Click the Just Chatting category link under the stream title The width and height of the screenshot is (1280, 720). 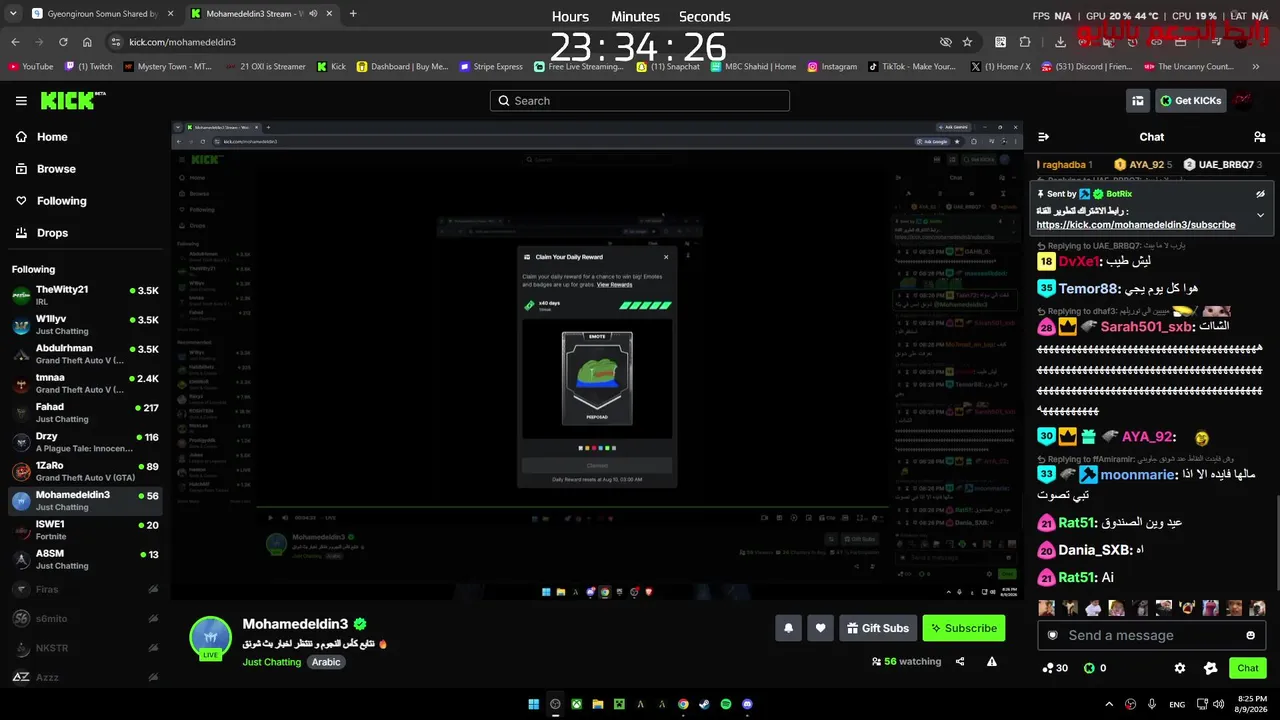[x=271, y=662]
